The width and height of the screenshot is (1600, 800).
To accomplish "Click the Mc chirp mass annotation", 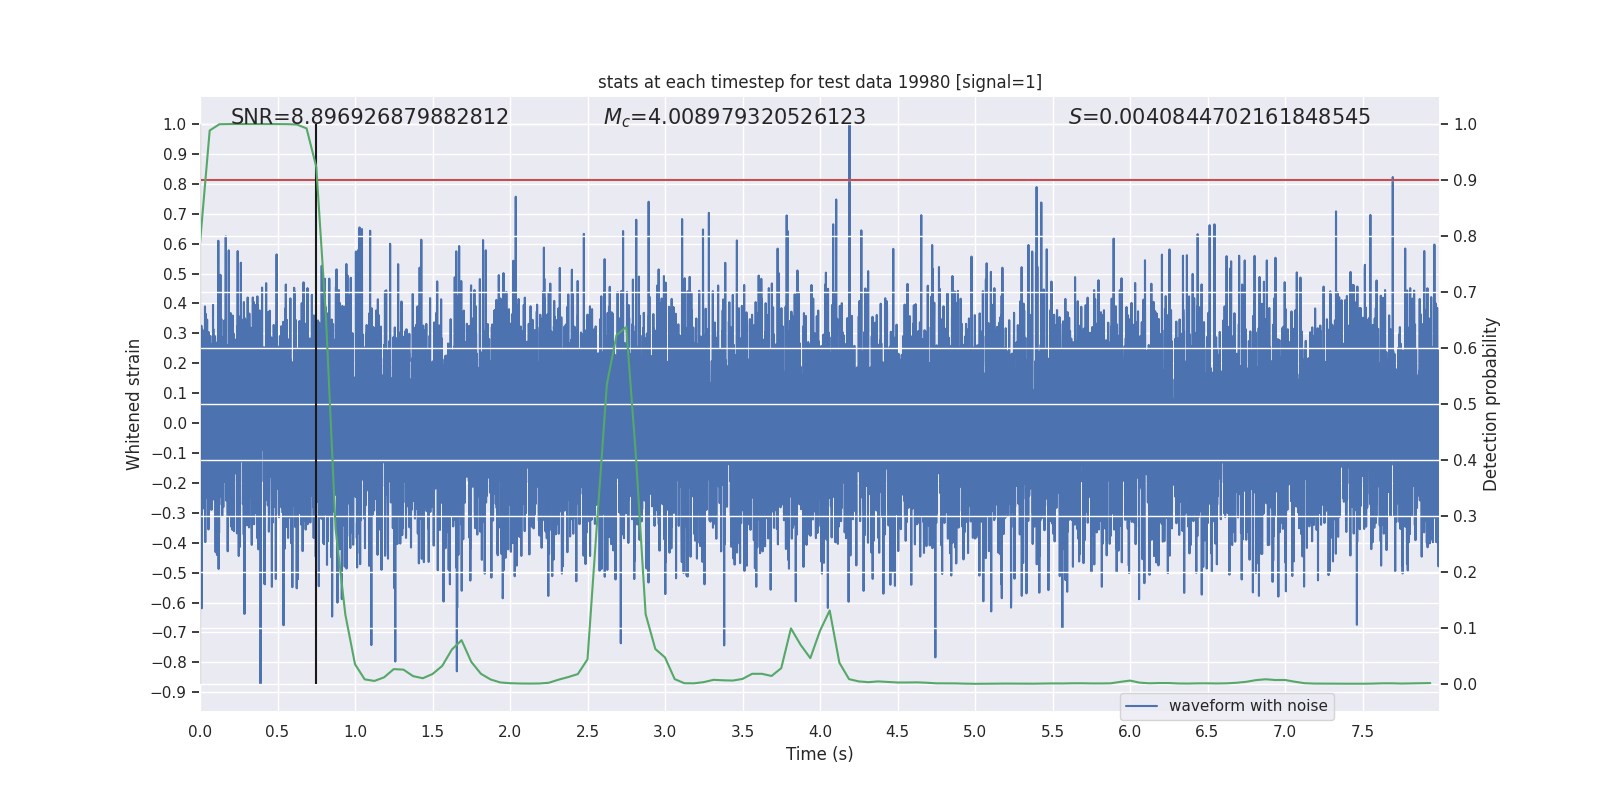I will pyautogui.click(x=734, y=117).
